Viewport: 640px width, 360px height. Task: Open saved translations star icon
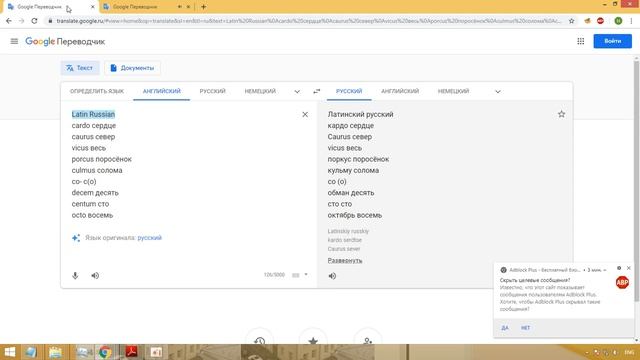(x=313, y=340)
